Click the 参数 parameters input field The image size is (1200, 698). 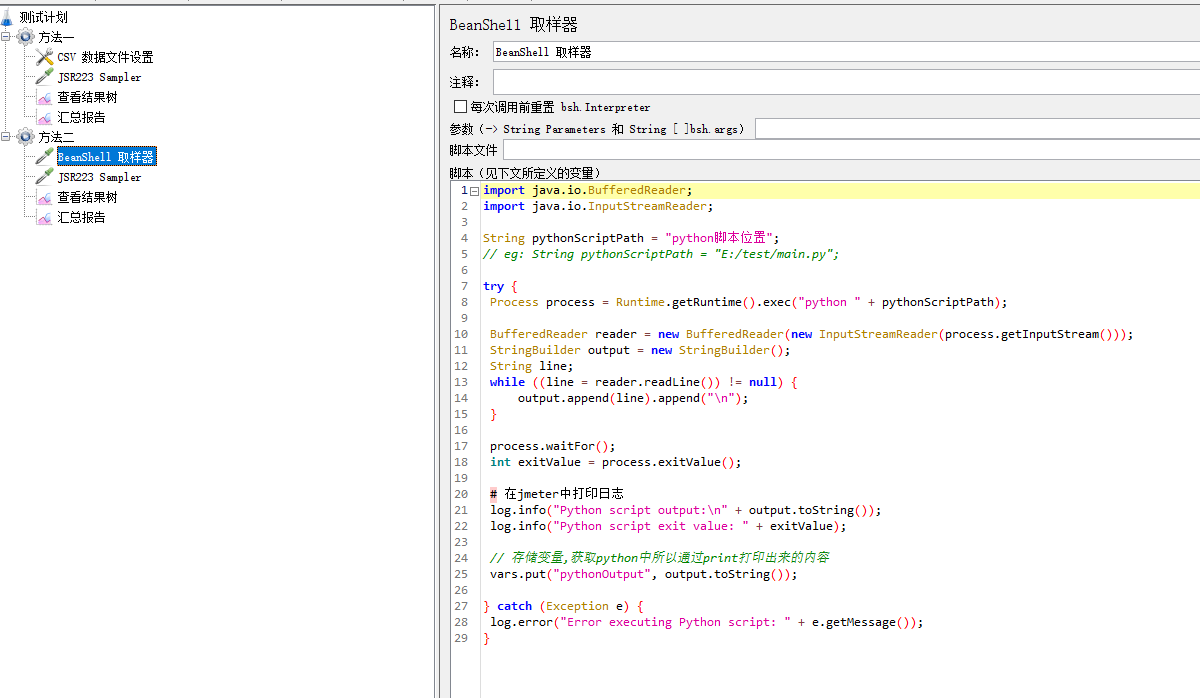977,129
